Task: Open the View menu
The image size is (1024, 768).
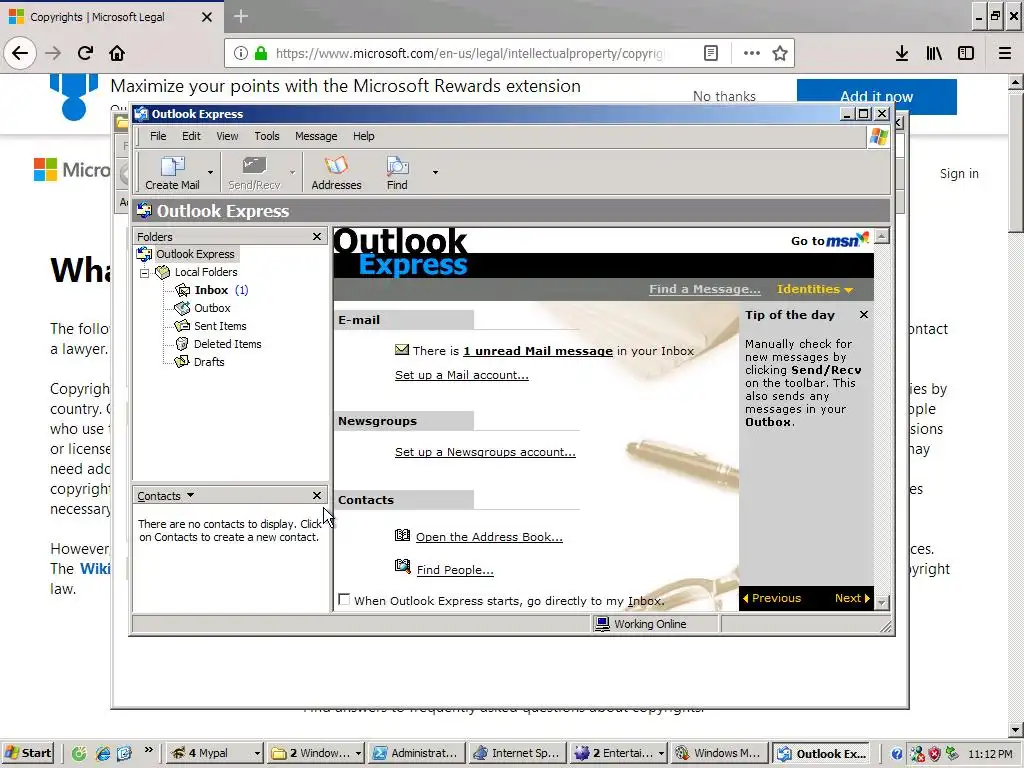Action: (227, 136)
